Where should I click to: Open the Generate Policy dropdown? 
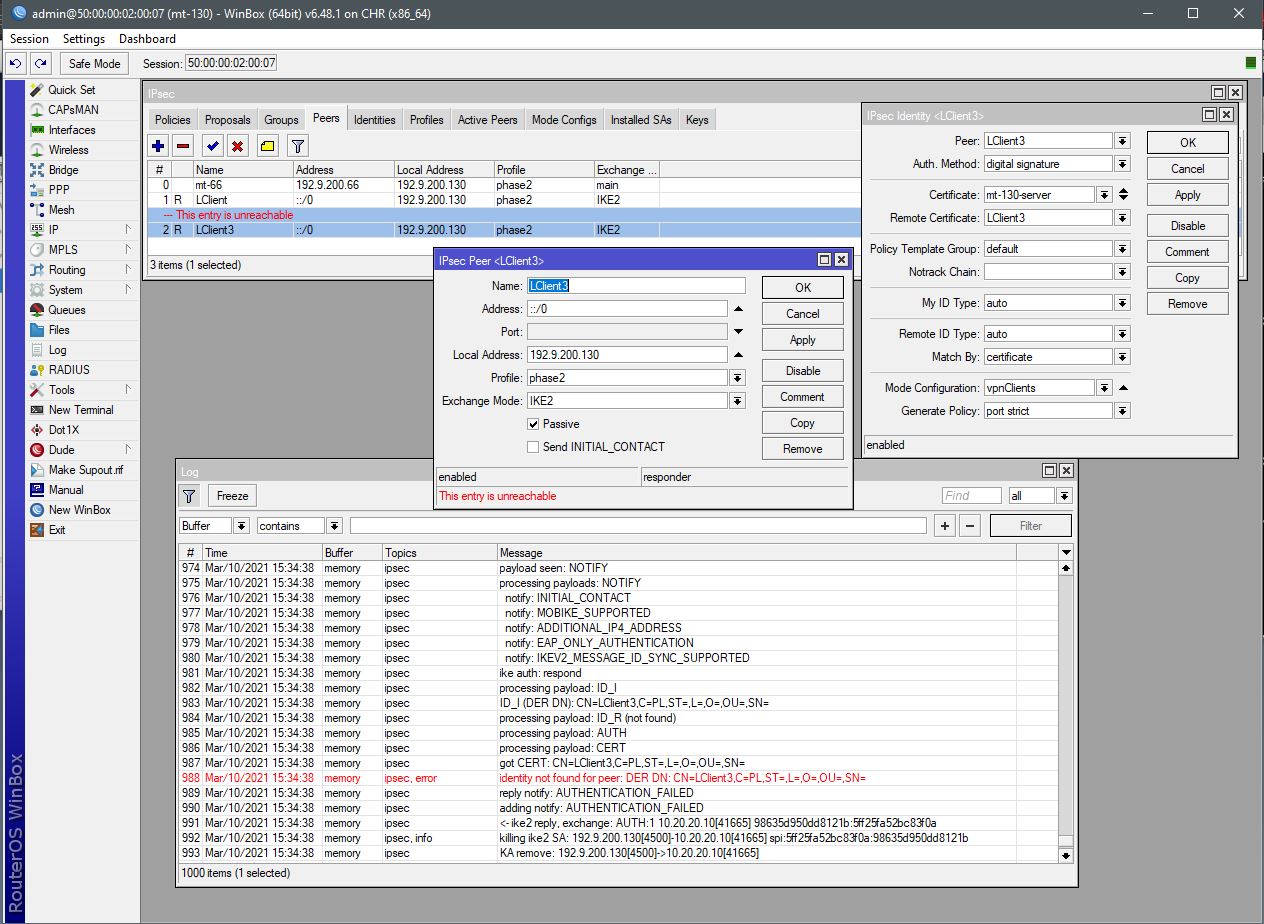click(1123, 411)
